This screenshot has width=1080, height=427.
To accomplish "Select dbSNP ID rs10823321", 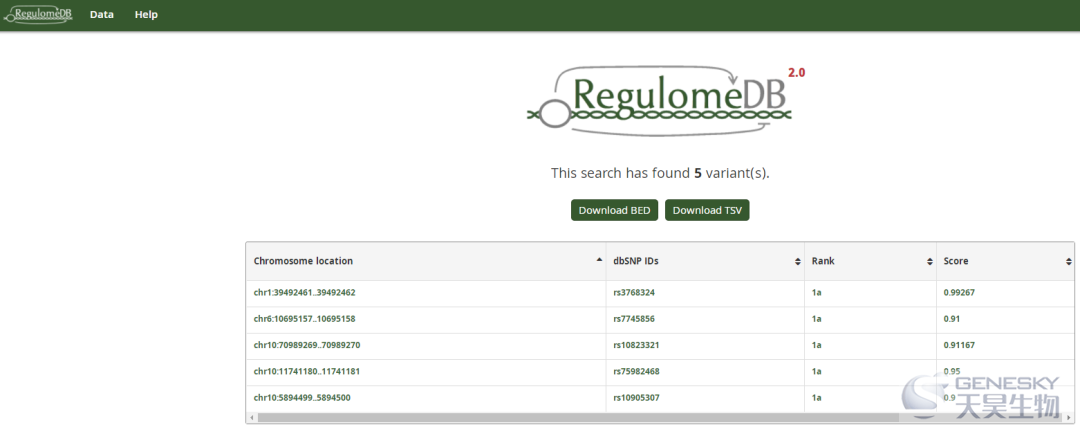I will pos(636,345).
